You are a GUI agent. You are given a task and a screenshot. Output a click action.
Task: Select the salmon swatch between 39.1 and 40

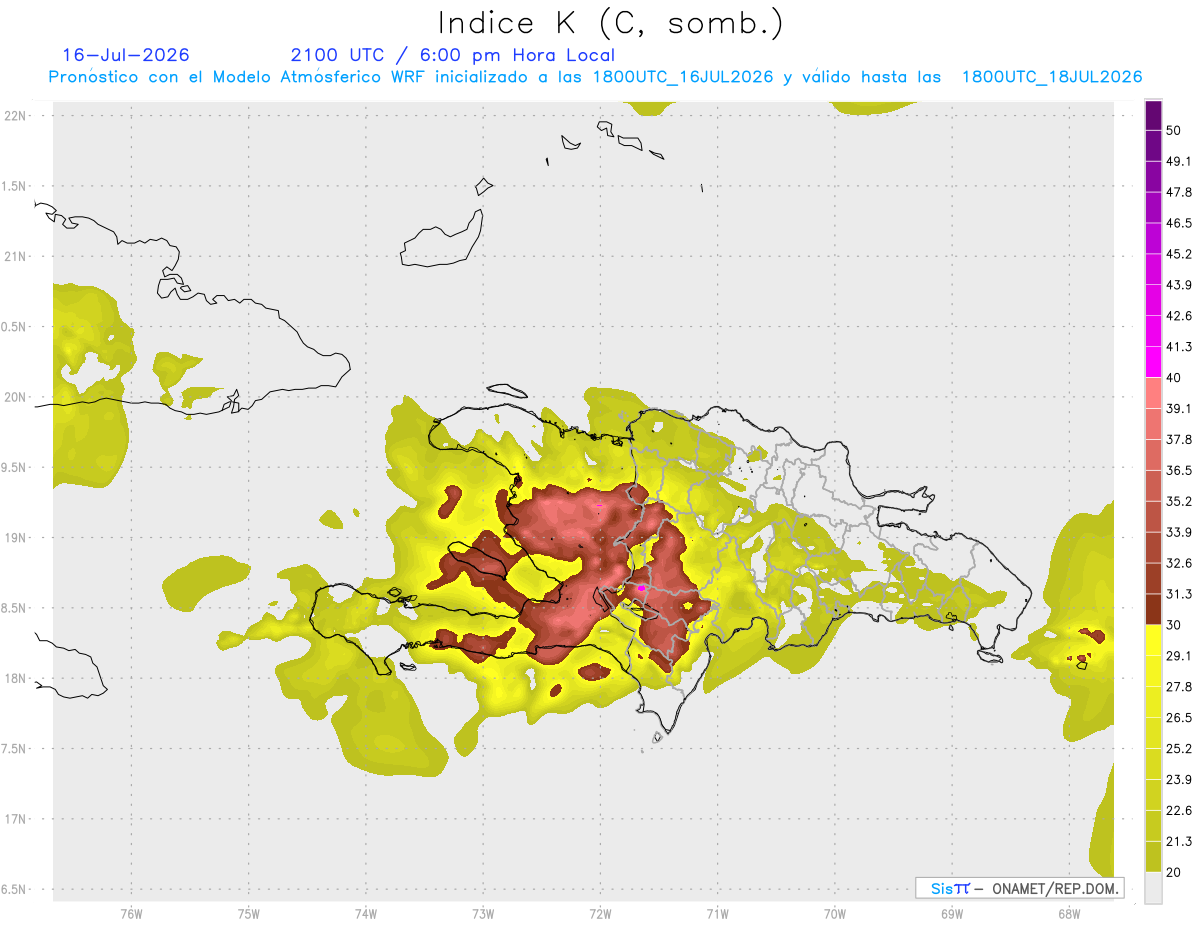point(1153,393)
